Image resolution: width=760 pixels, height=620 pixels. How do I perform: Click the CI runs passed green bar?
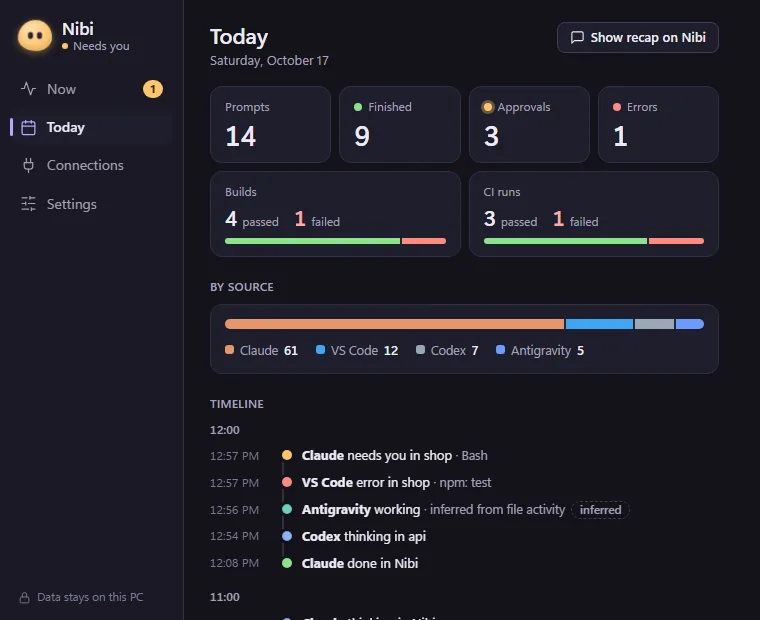pyautogui.click(x=565, y=241)
